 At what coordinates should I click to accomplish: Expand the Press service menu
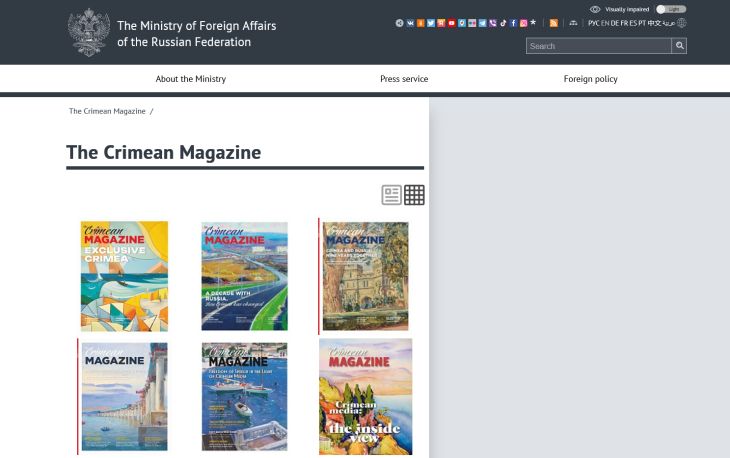click(x=404, y=78)
